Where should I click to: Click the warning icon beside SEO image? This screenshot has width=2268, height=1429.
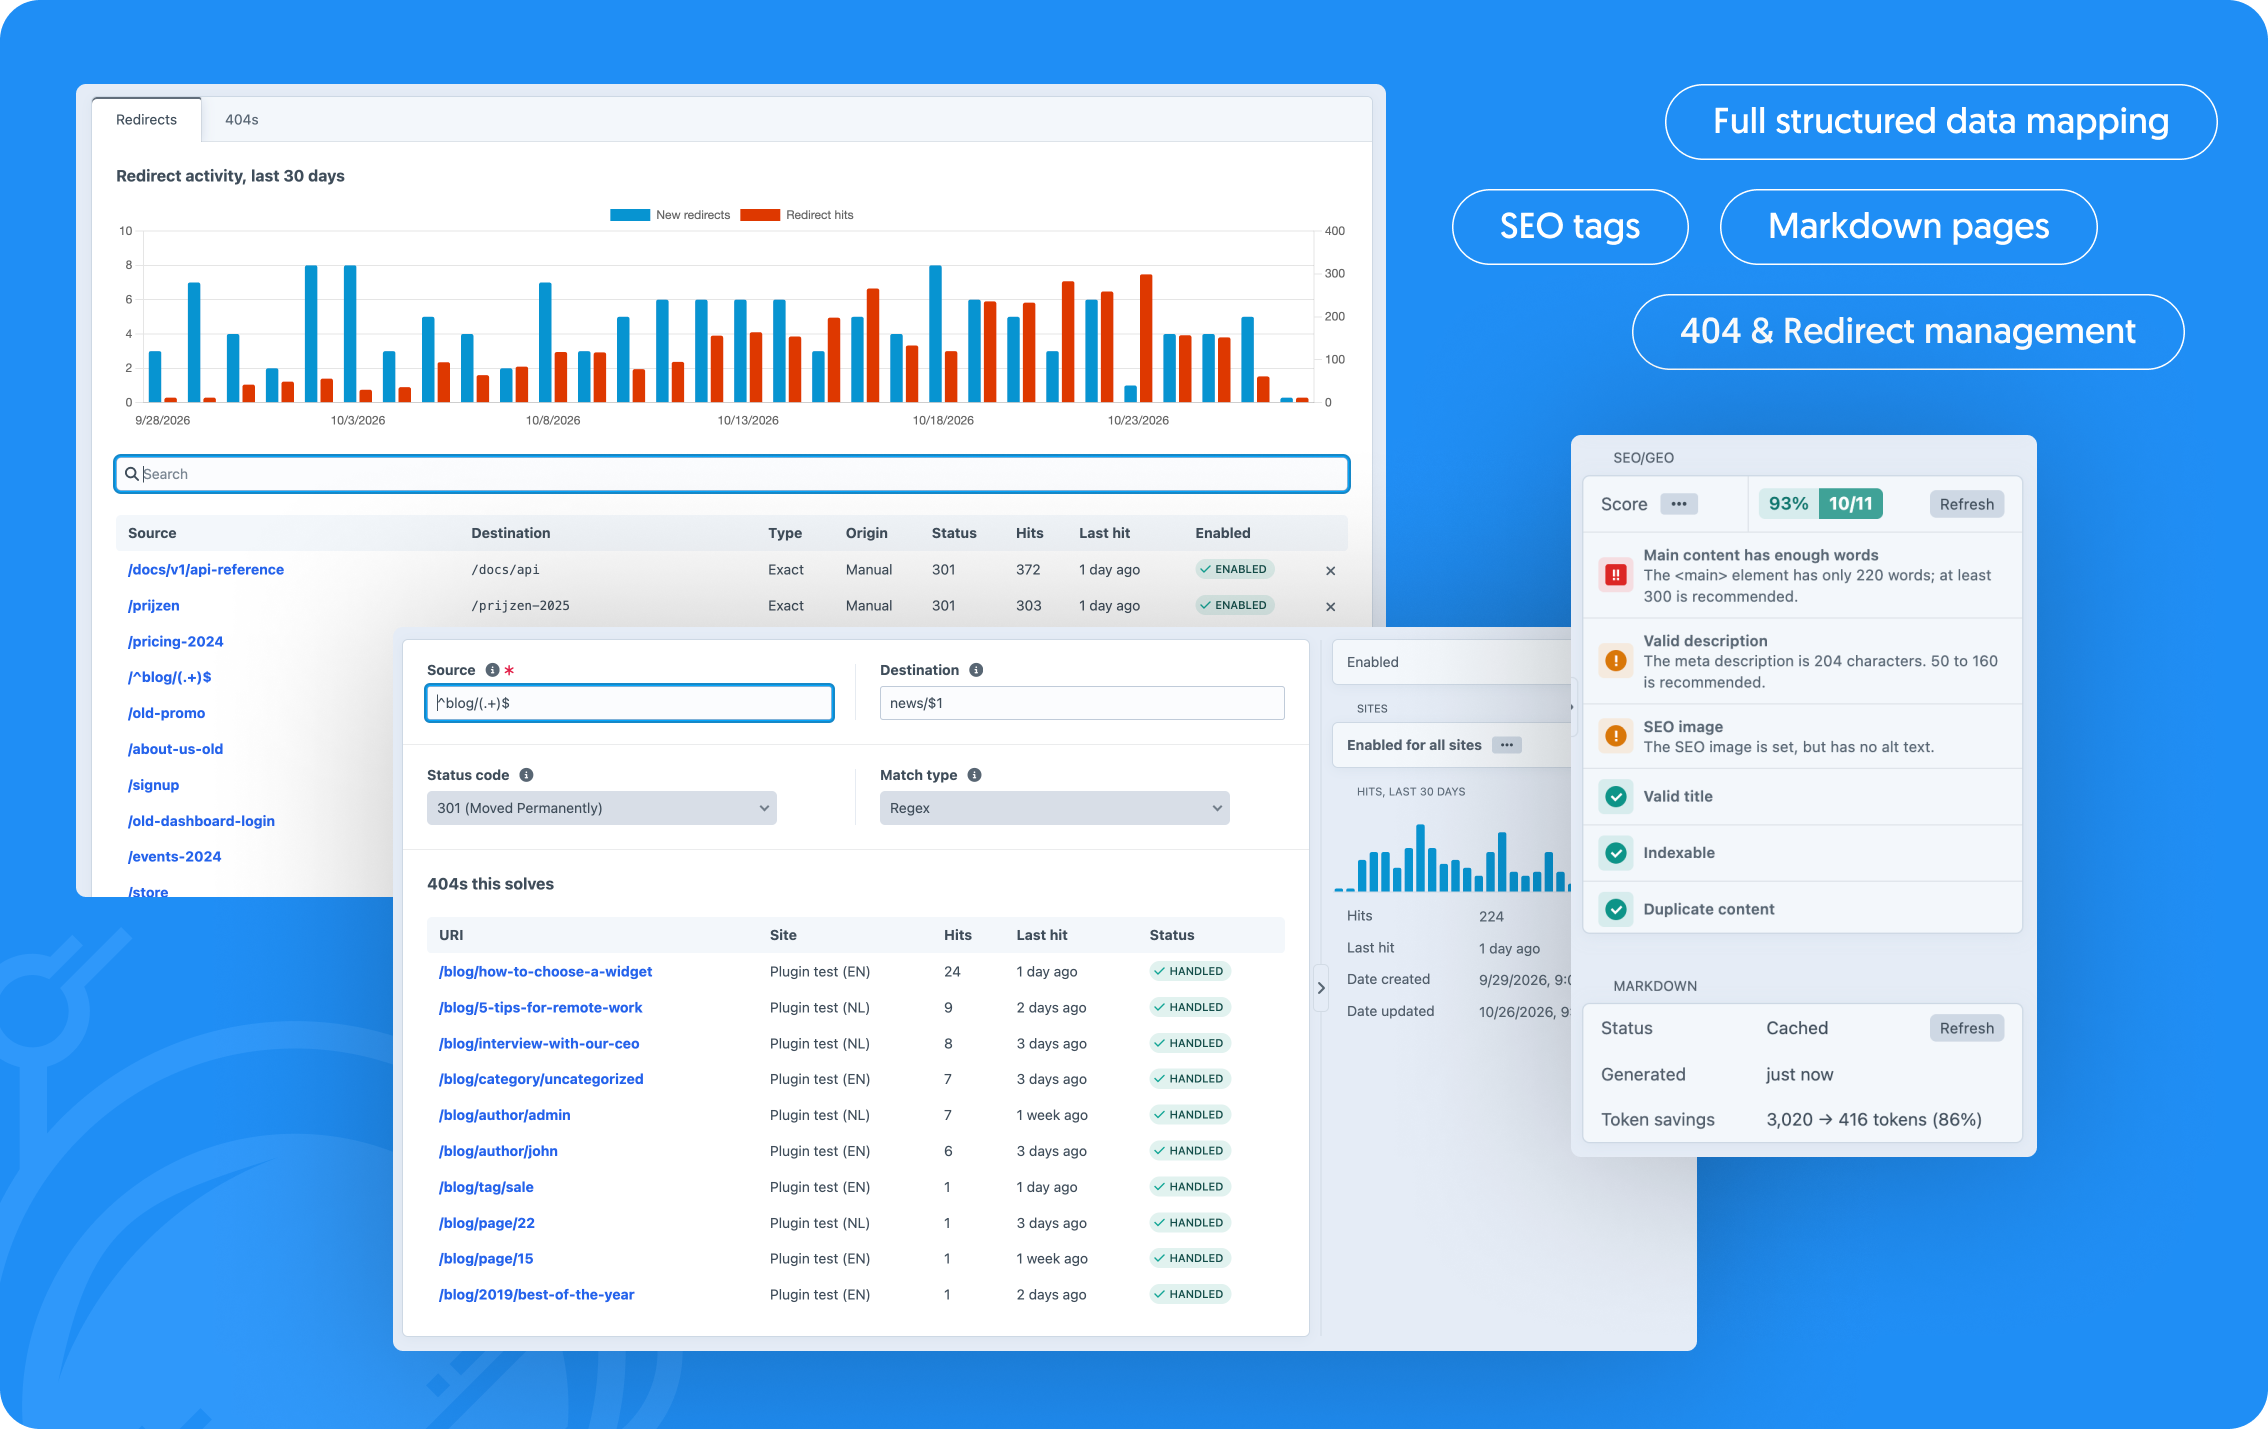click(x=1615, y=736)
